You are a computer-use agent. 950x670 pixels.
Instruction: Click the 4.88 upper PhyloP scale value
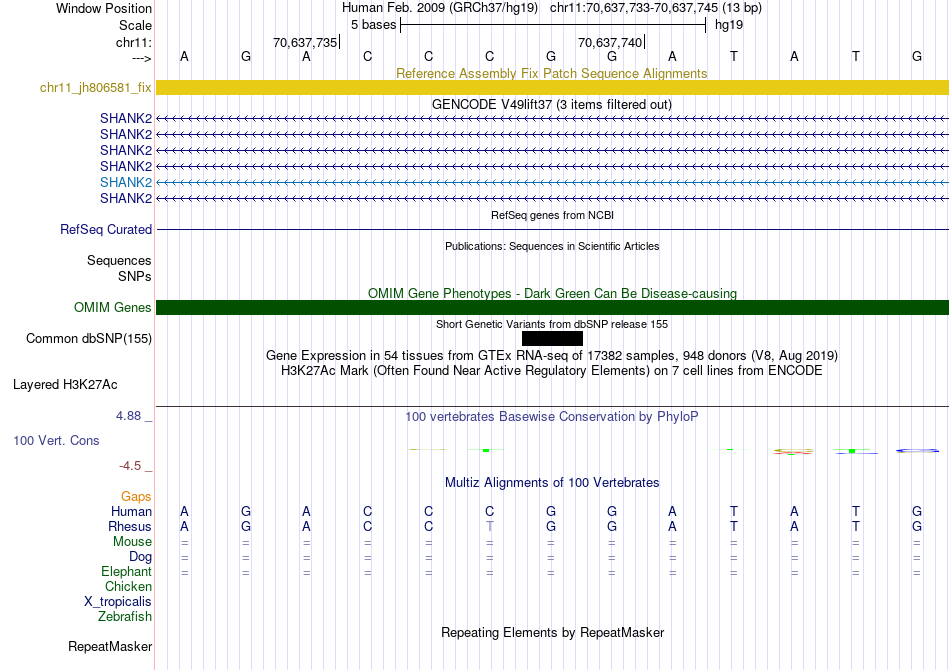click(x=128, y=416)
